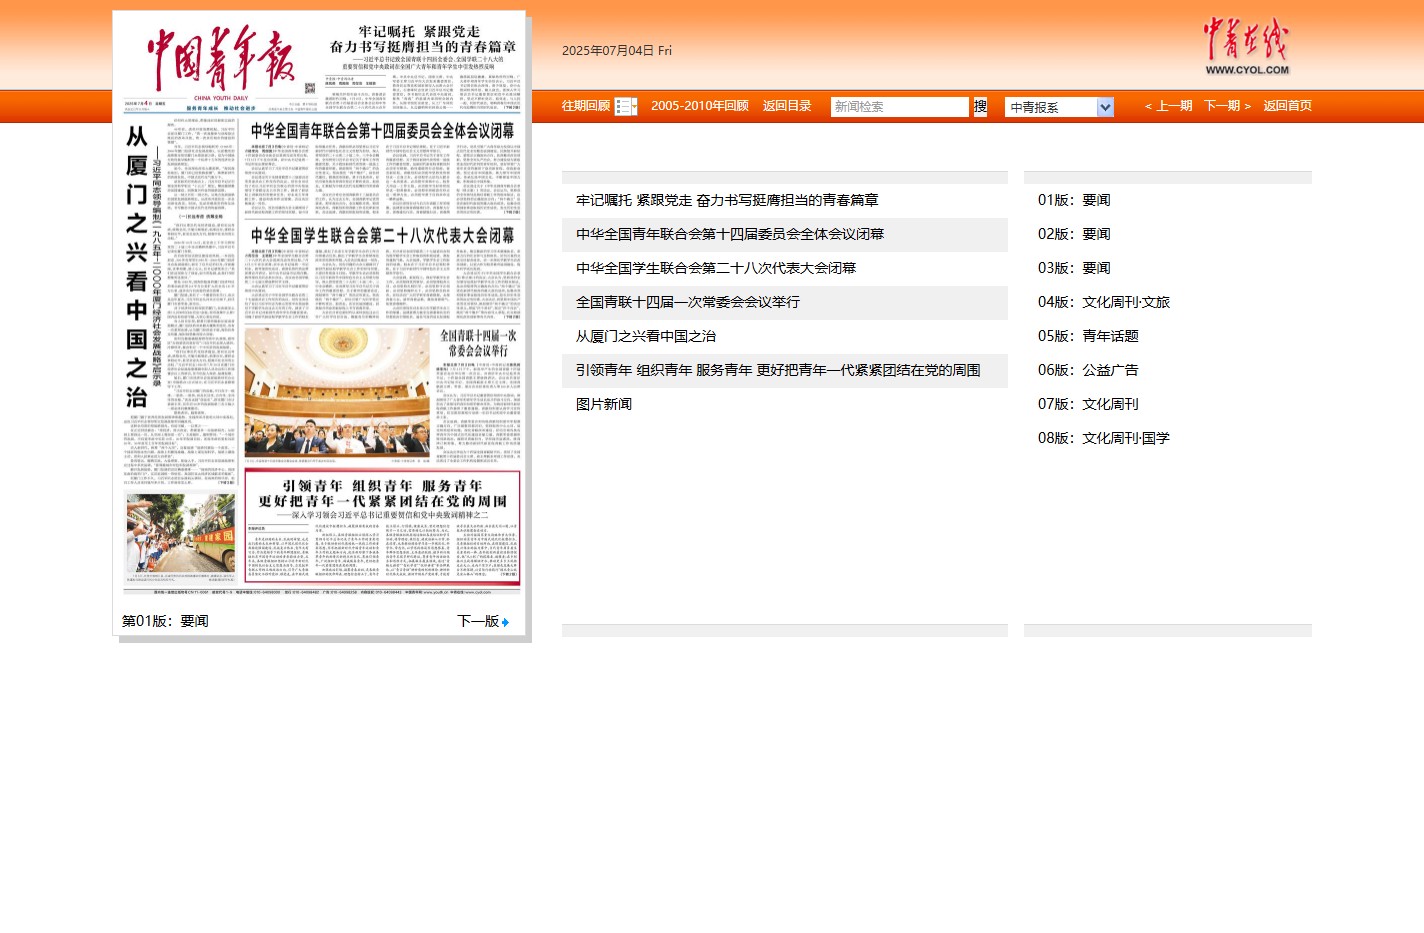Click the bus crowd photo on the newspaper page
This screenshot has height=933, width=1424.
[180, 532]
